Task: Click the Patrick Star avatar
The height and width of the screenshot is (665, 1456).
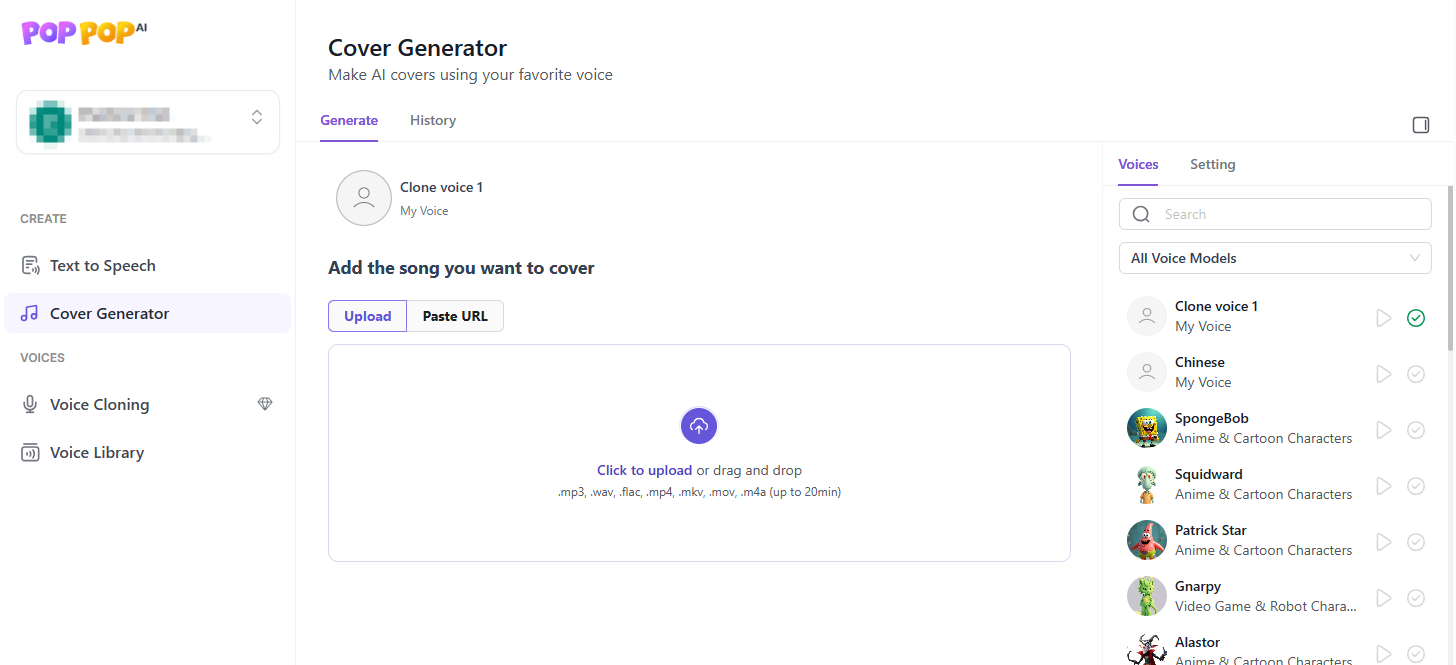Action: [x=1147, y=540]
